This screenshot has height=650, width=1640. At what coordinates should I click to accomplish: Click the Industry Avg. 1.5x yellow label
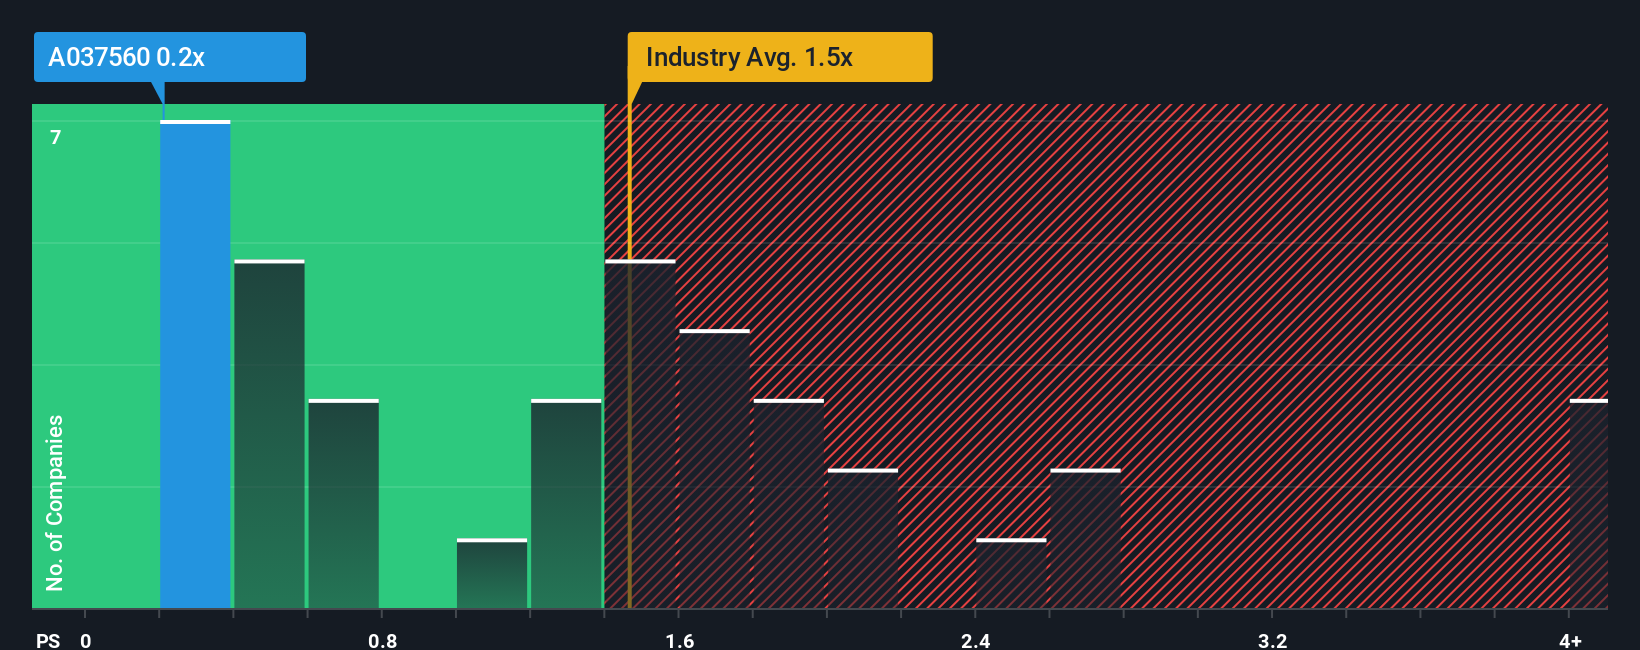(780, 57)
